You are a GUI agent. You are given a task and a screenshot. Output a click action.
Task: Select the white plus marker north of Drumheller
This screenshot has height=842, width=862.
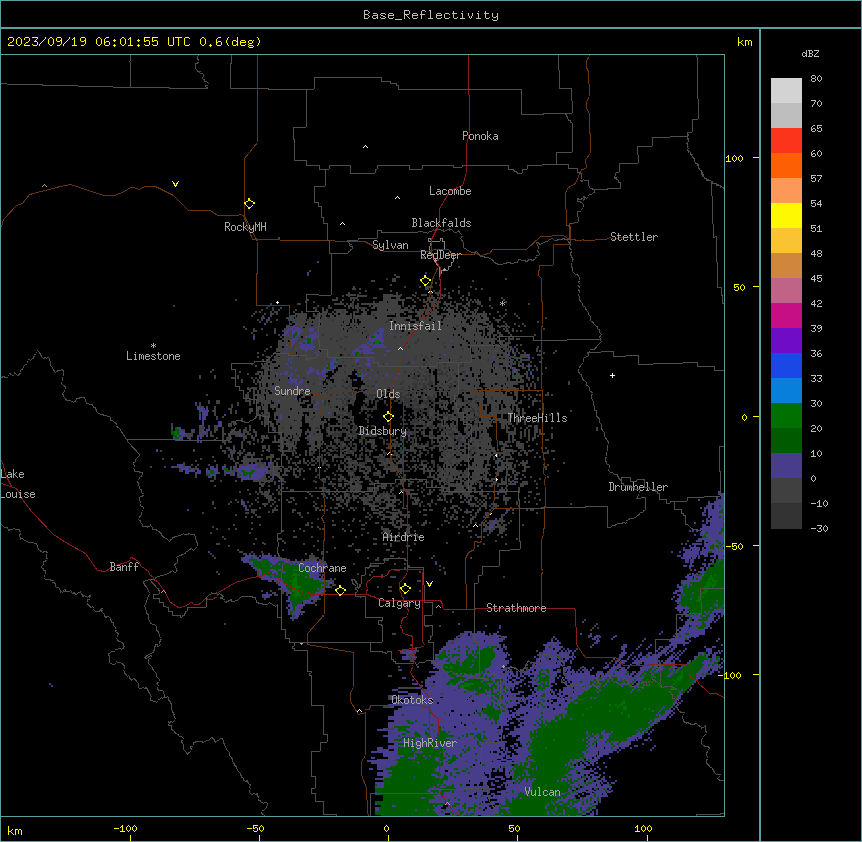click(x=612, y=375)
